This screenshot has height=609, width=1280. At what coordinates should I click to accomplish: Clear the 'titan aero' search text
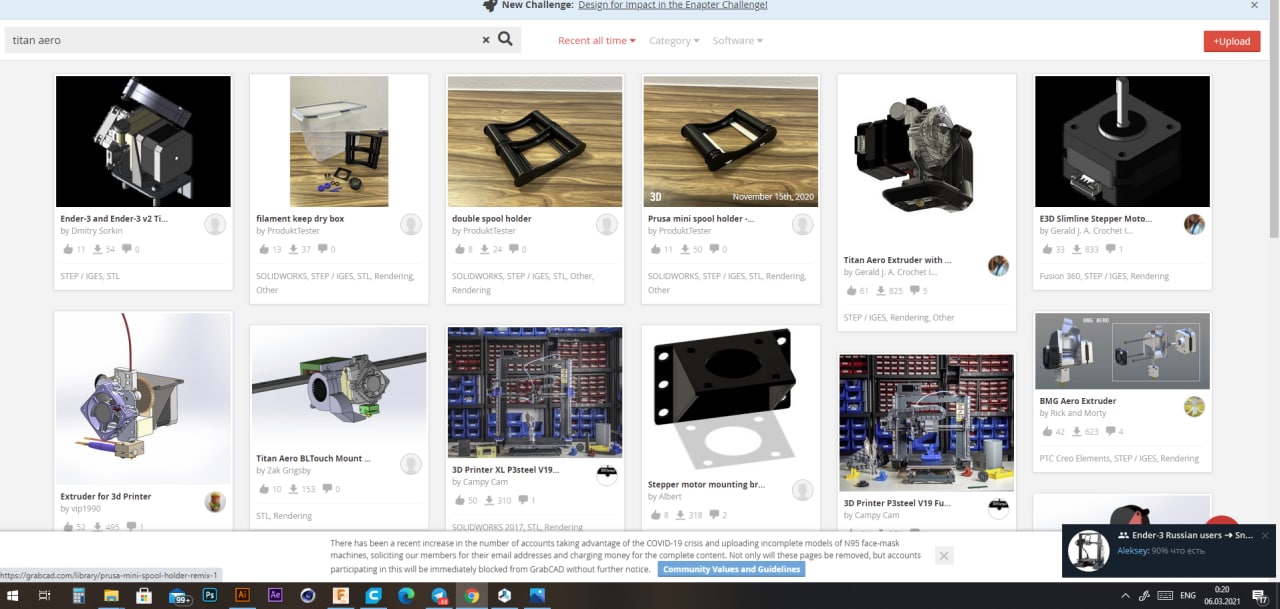click(486, 40)
